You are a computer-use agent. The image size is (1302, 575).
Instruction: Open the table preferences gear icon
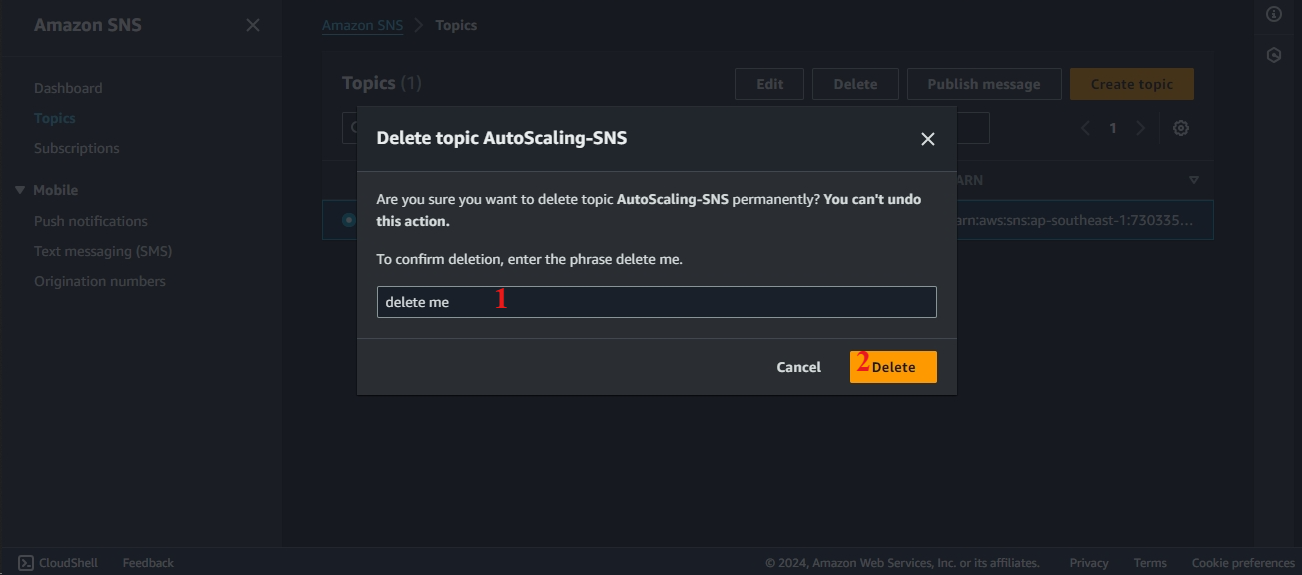[1181, 128]
